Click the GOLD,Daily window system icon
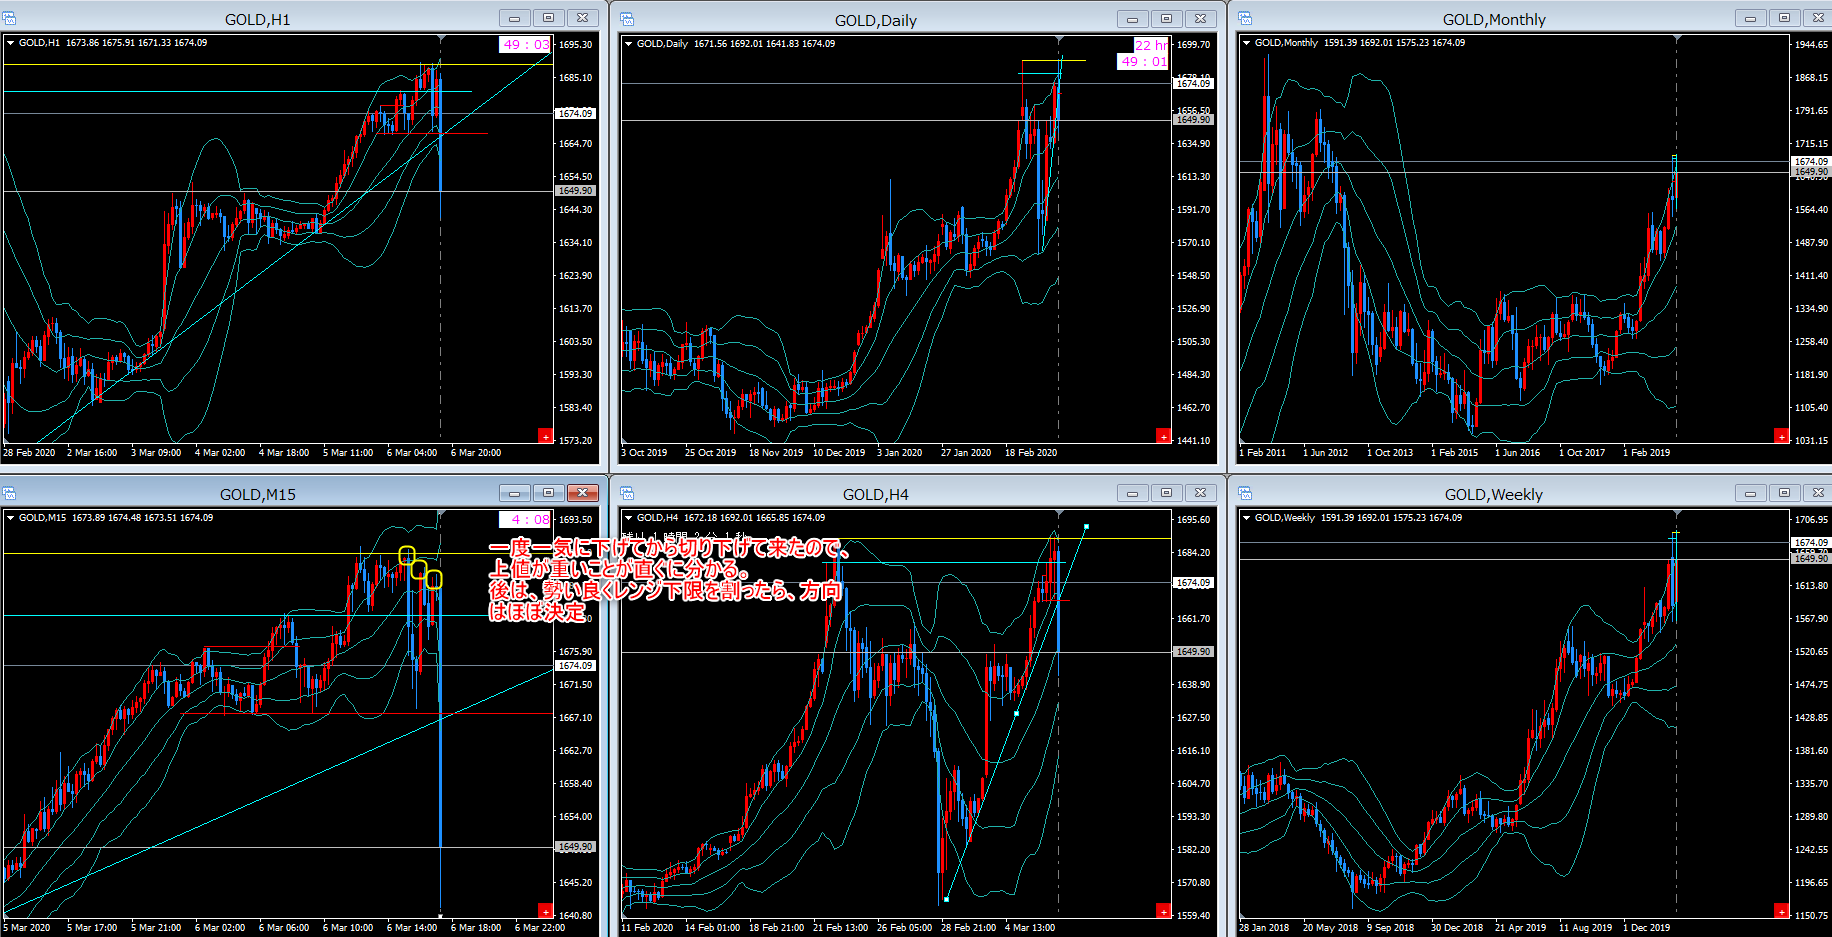 point(627,18)
